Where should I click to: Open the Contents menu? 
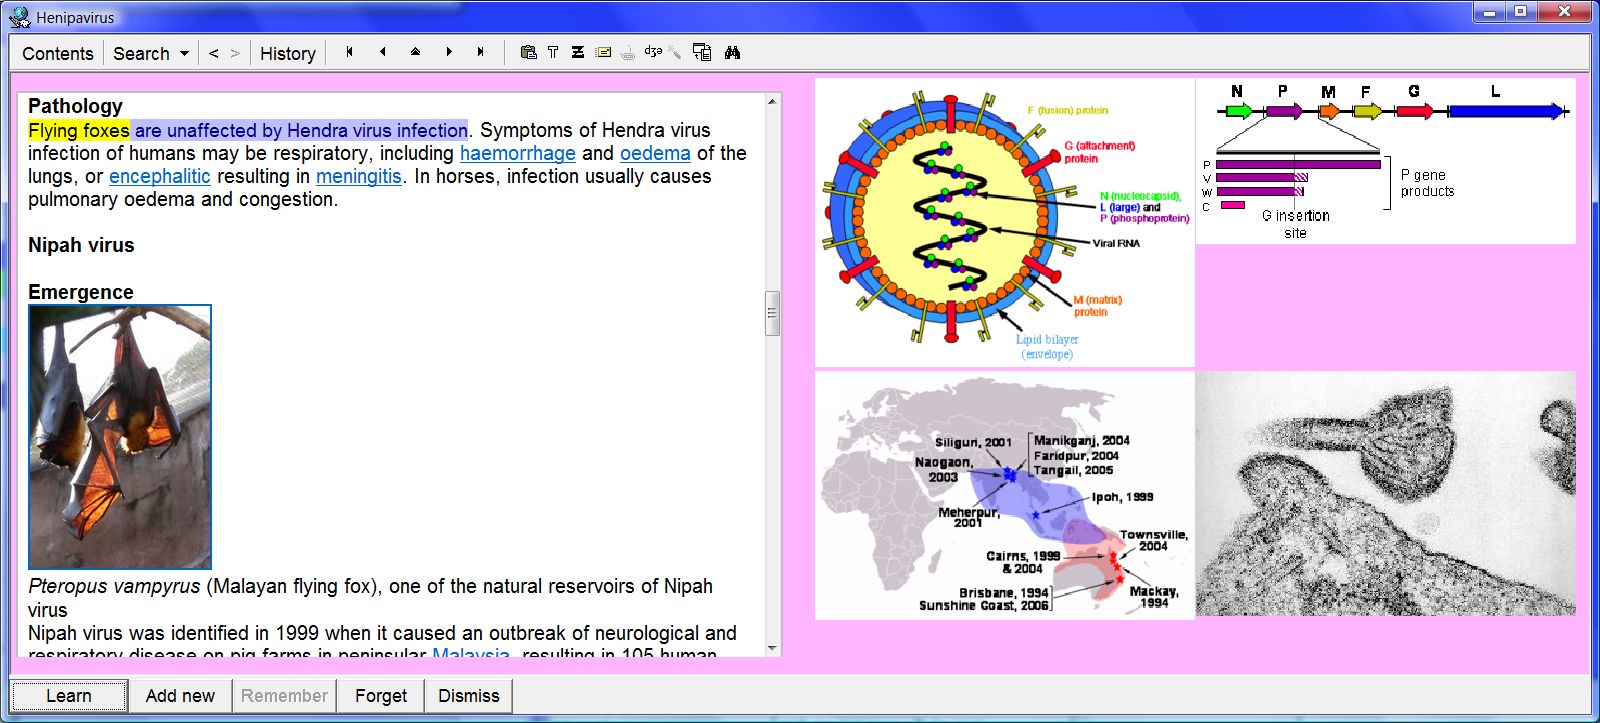click(58, 54)
